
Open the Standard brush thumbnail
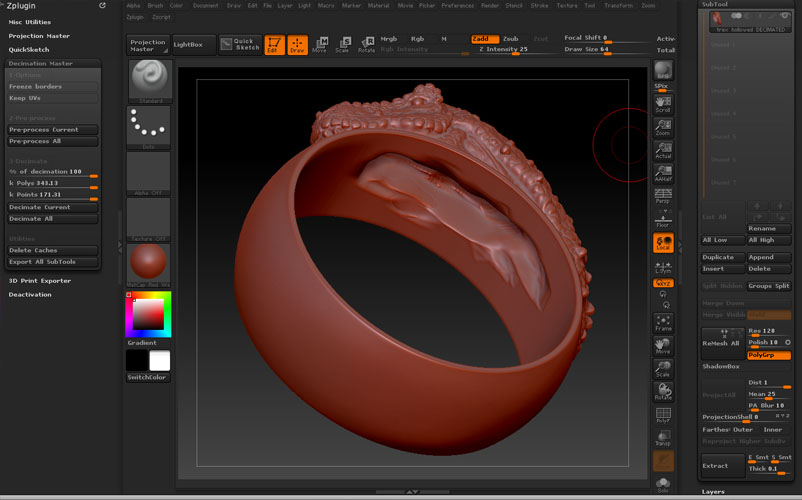pos(150,81)
